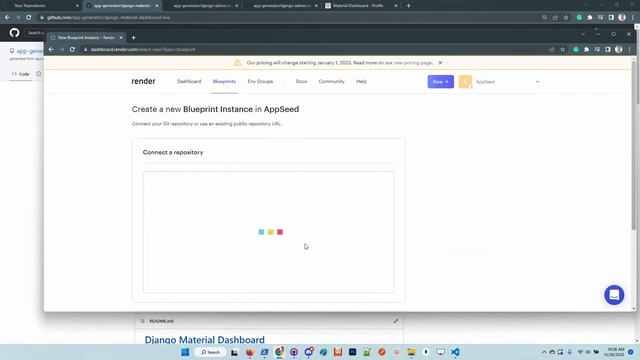This screenshot has width=640, height=360.
Task: Open the Help nav link
Action: pyautogui.click(x=361, y=82)
